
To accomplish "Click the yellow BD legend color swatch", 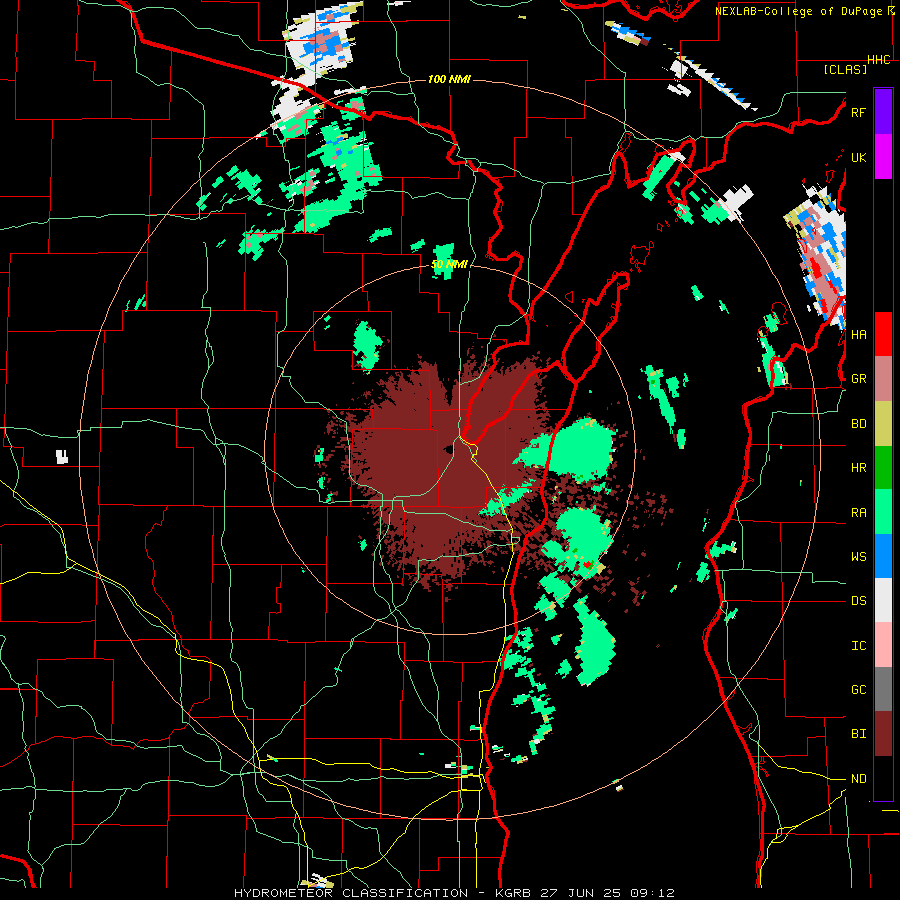I will point(883,424).
